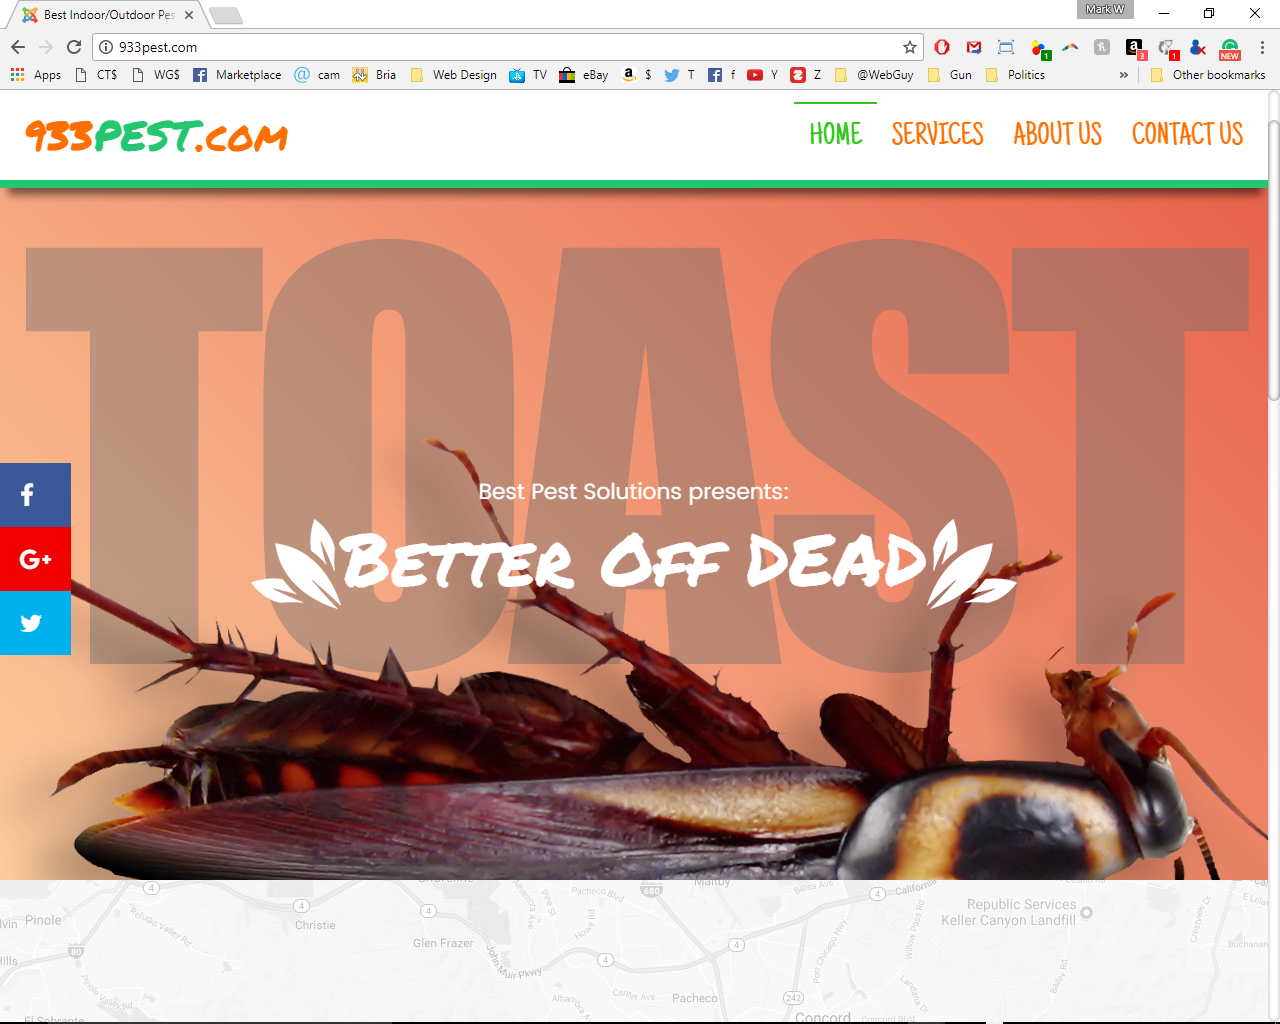Open the red Opera-style extension icon
This screenshot has width=1280, height=1024.
click(x=942, y=47)
